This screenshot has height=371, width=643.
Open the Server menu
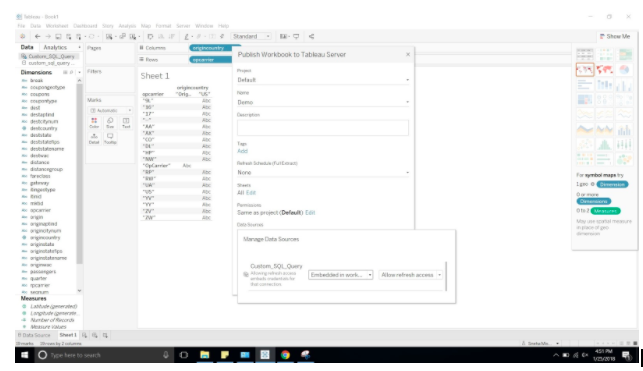click(183, 26)
